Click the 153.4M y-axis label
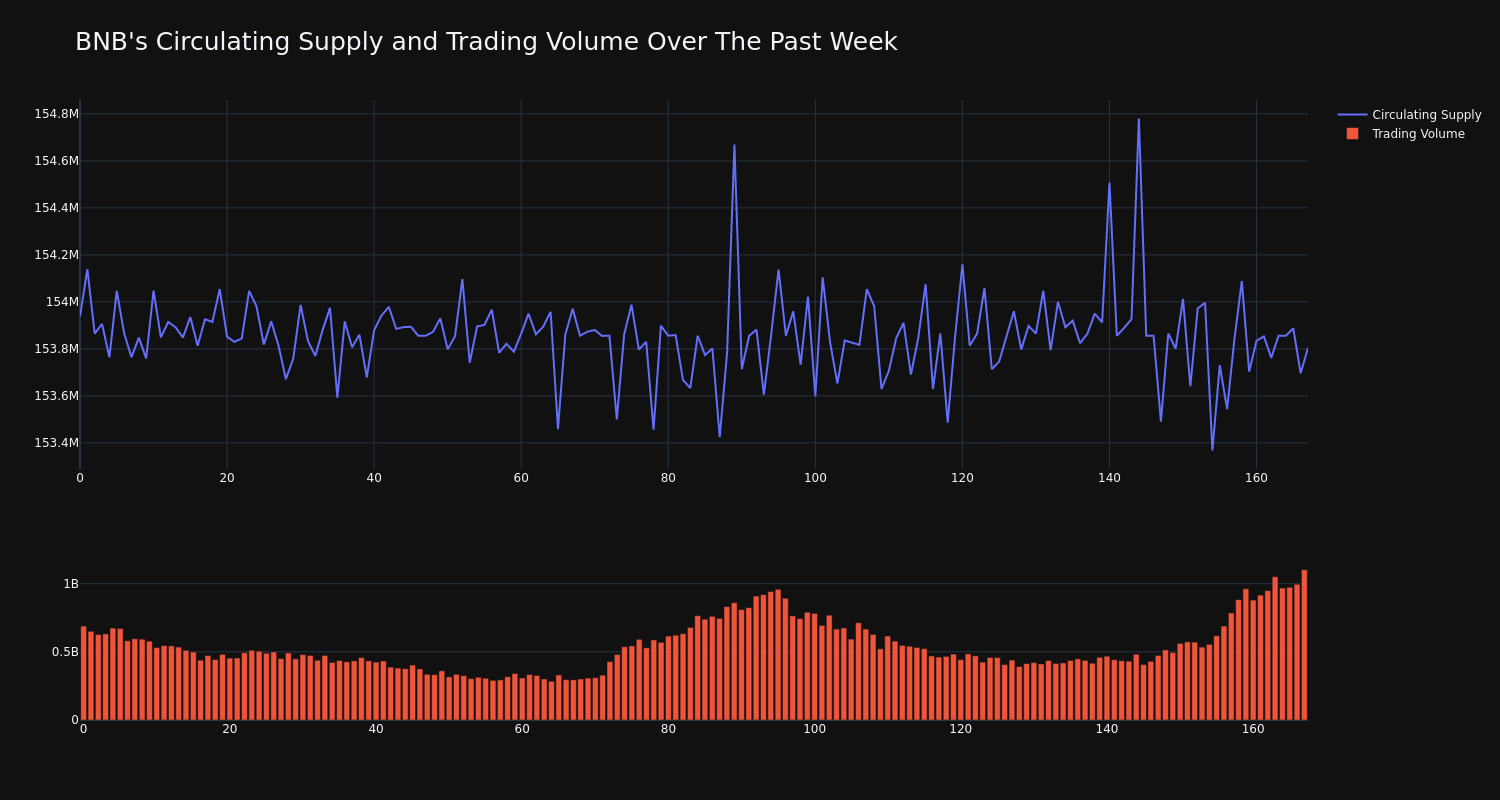The image size is (1500, 800). (56, 443)
